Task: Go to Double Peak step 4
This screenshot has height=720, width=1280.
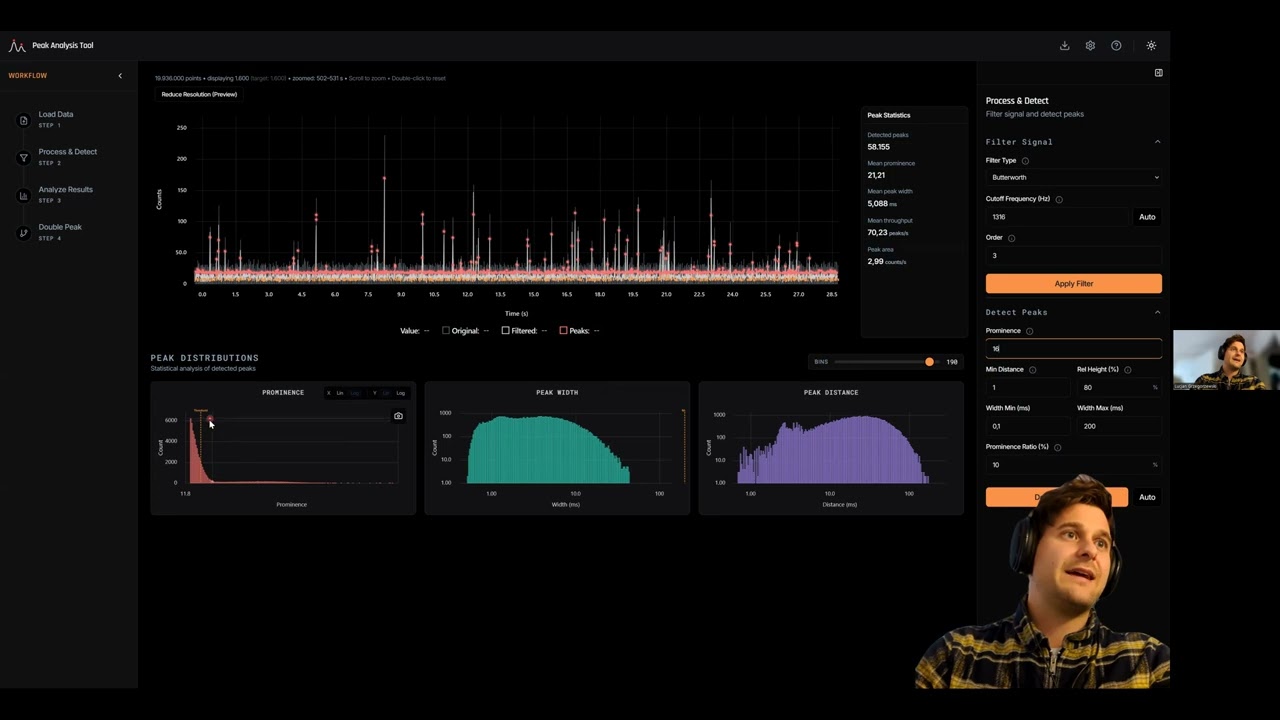Action: (60, 231)
